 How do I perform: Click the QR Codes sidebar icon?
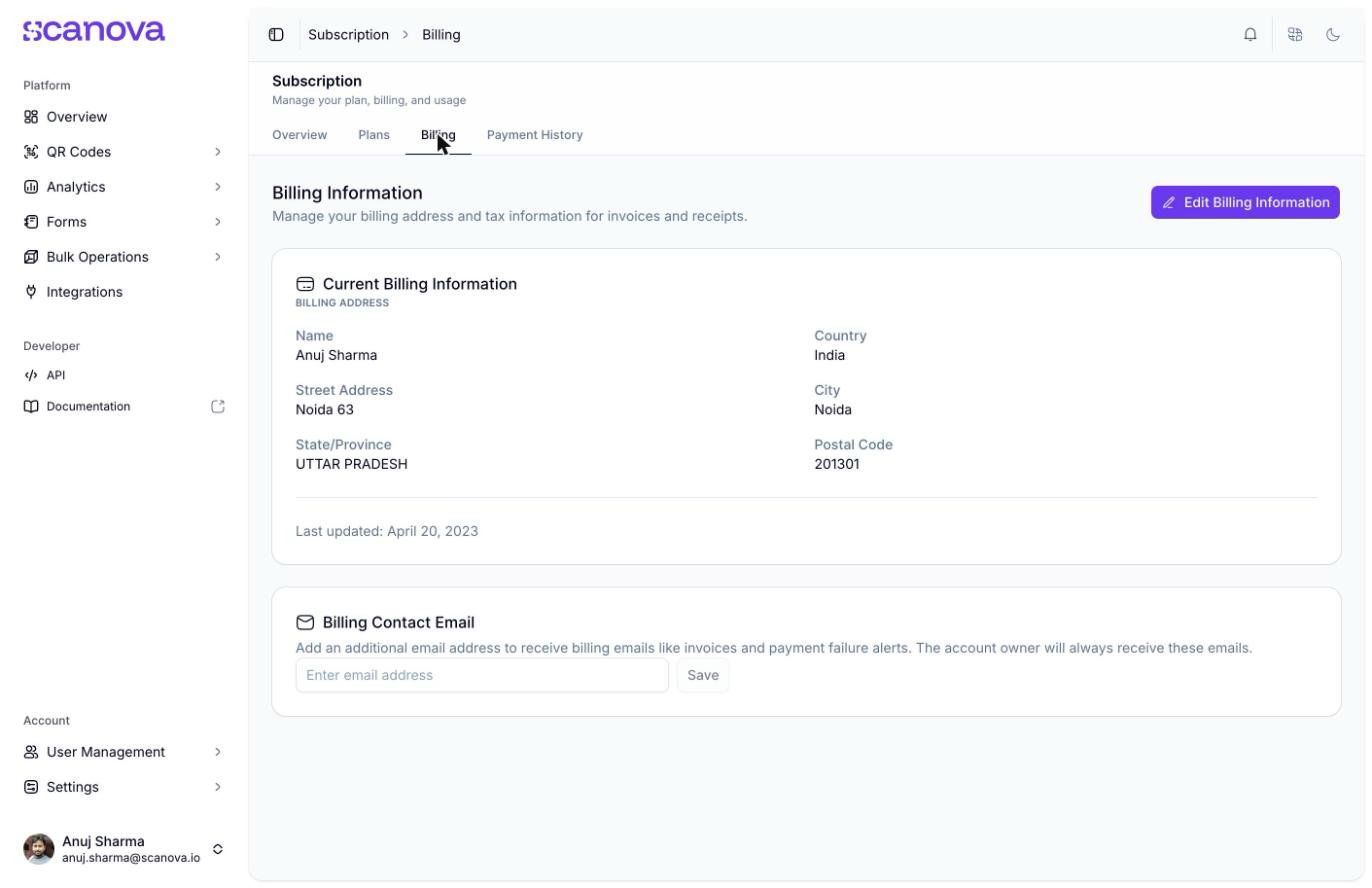pos(31,152)
